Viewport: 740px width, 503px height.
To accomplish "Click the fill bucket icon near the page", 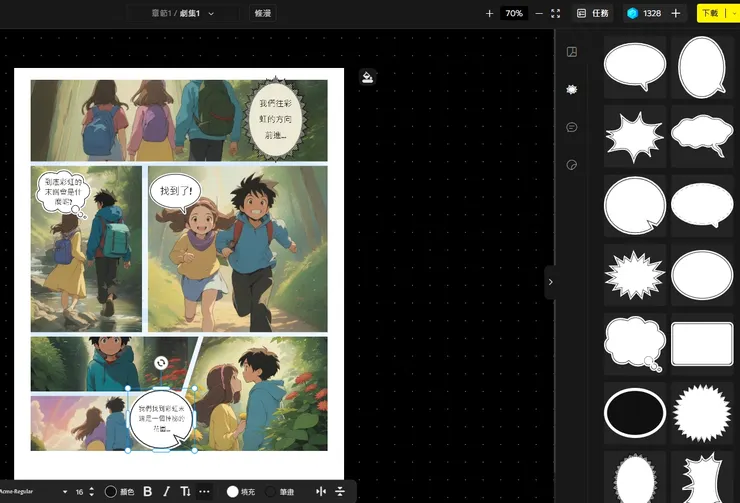I will click(367, 77).
